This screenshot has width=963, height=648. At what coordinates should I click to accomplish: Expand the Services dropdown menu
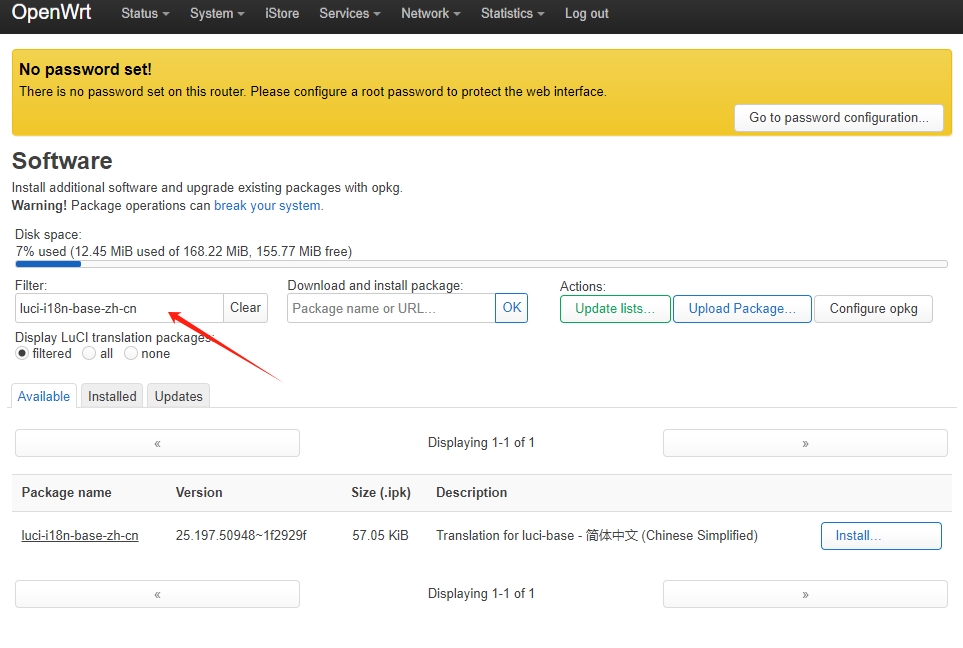click(x=349, y=14)
